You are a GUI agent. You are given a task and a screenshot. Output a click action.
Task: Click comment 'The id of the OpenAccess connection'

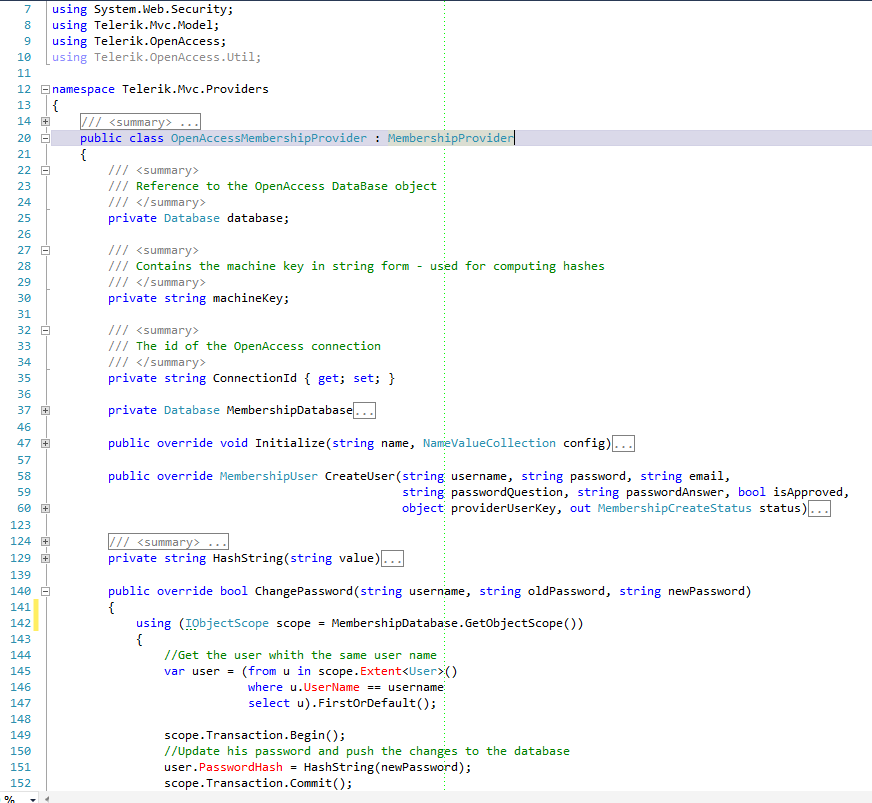click(x=259, y=346)
